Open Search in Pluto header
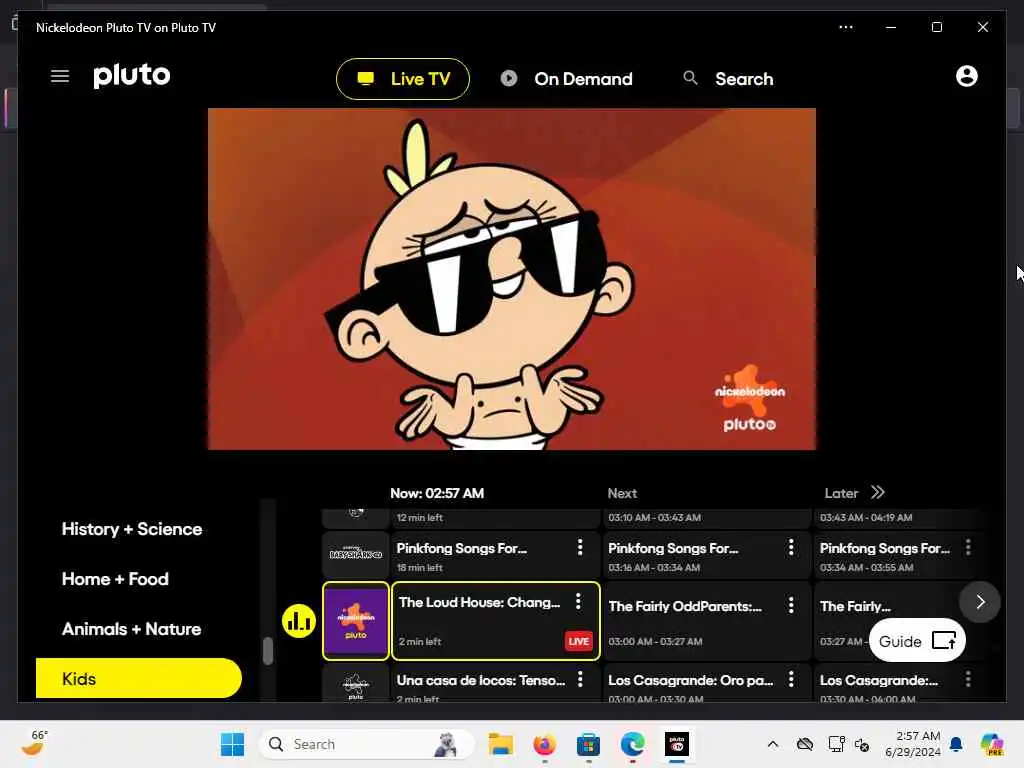 tap(728, 79)
